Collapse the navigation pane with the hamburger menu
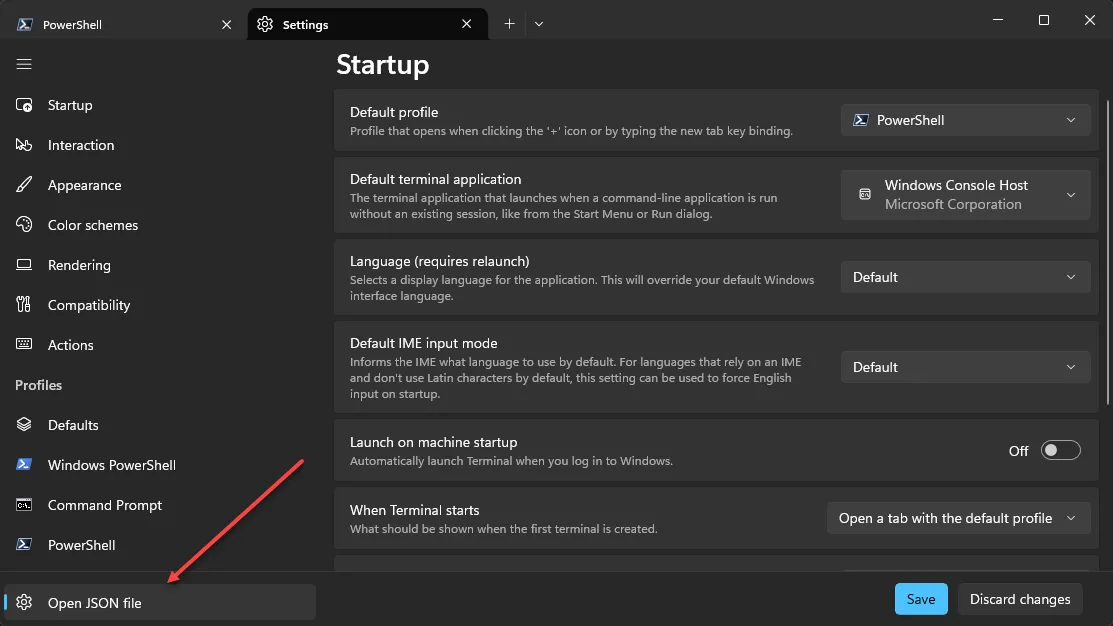The width and height of the screenshot is (1113, 626). (x=24, y=63)
